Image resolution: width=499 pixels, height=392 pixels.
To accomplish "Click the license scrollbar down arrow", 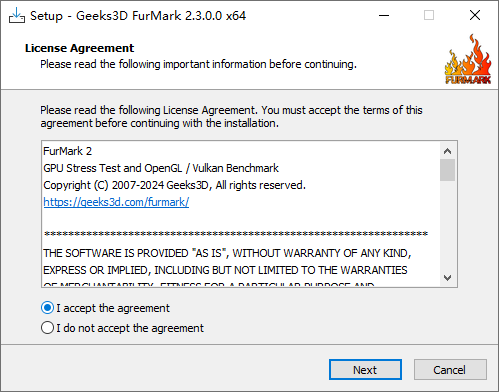I will click(x=447, y=277).
